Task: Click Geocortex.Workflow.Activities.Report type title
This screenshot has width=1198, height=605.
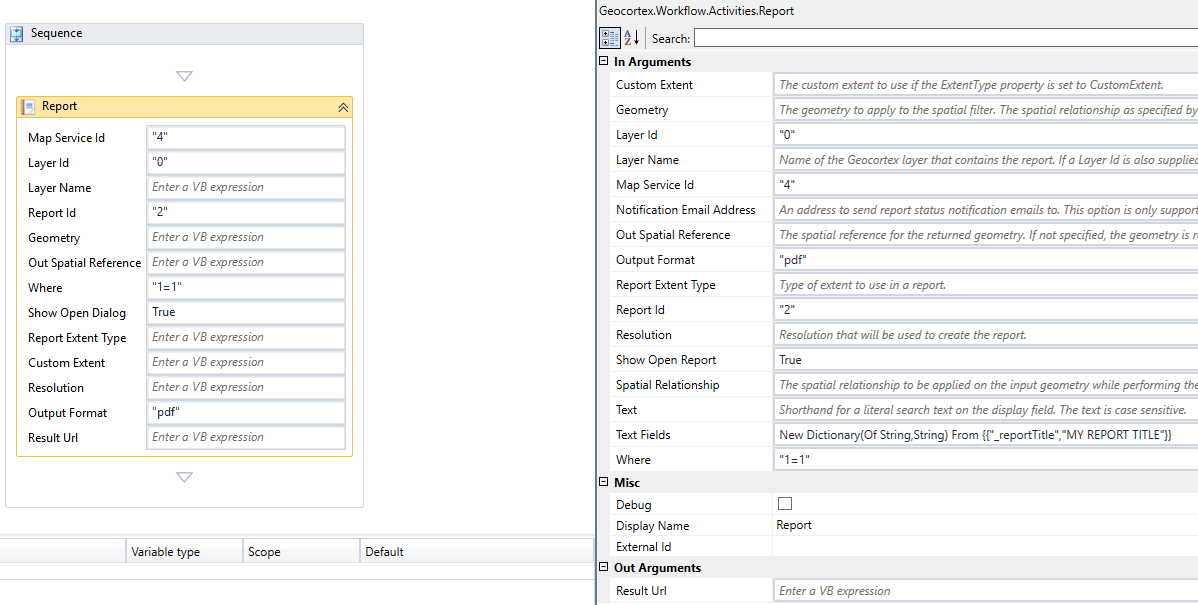Action: coord(696,11)
